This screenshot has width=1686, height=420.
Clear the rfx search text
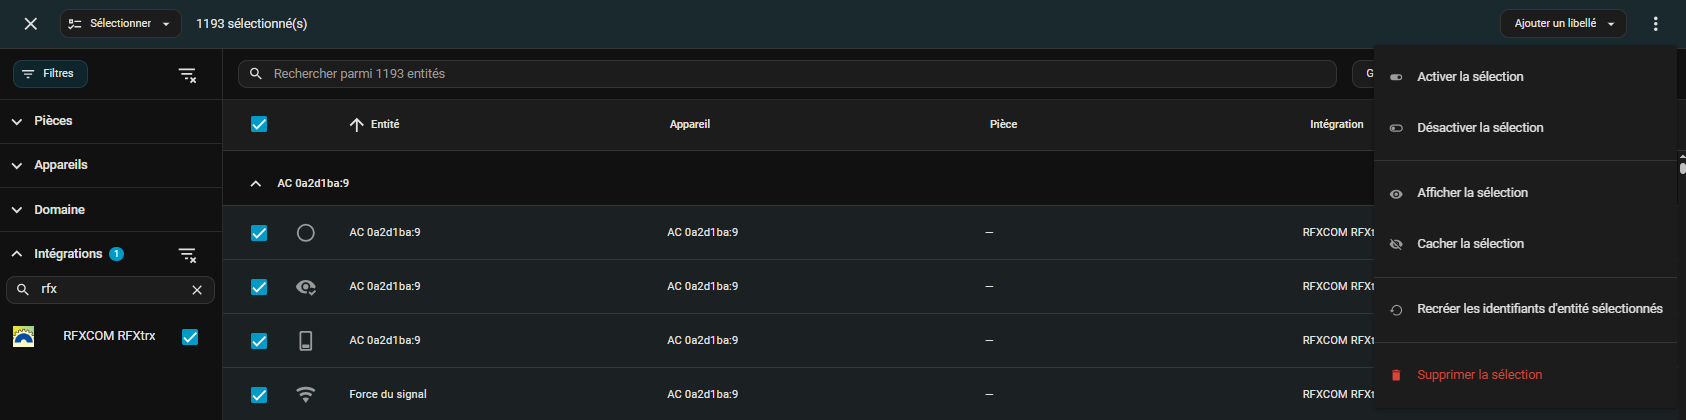(x=197, y=290)
